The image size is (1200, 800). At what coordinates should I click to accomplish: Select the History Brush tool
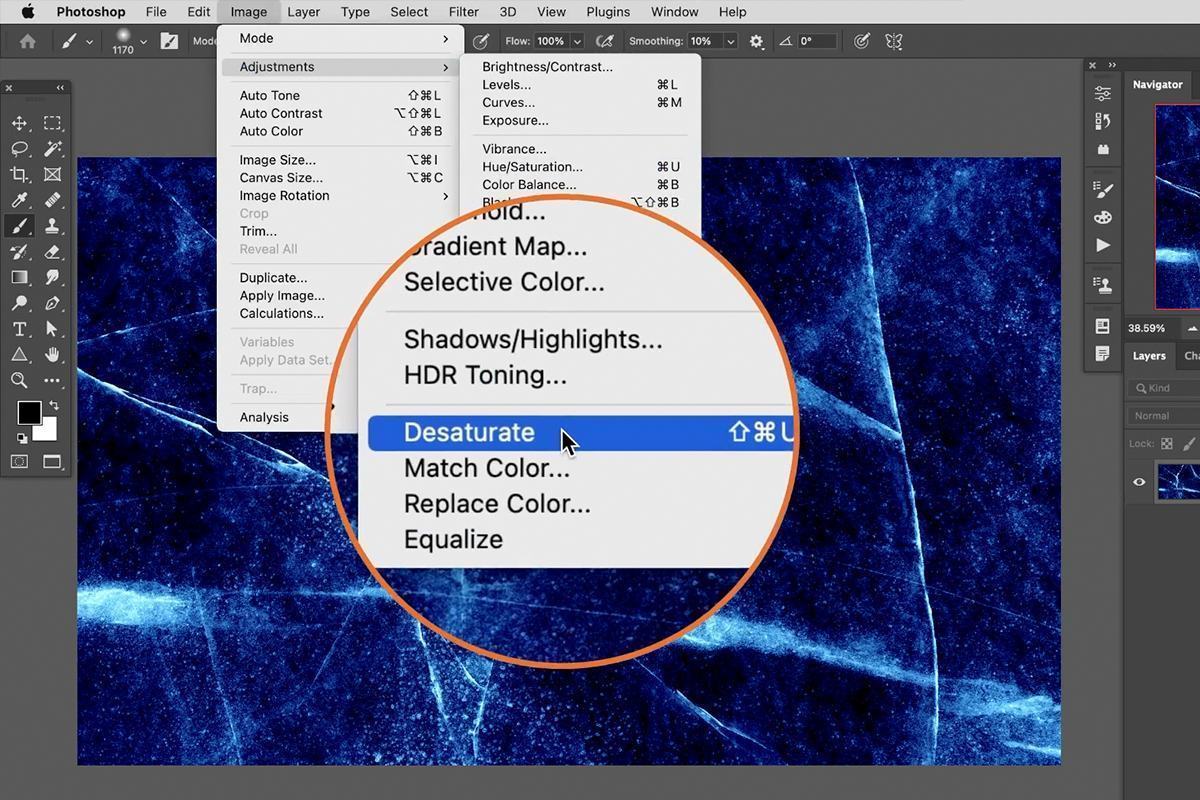point(19,252)
